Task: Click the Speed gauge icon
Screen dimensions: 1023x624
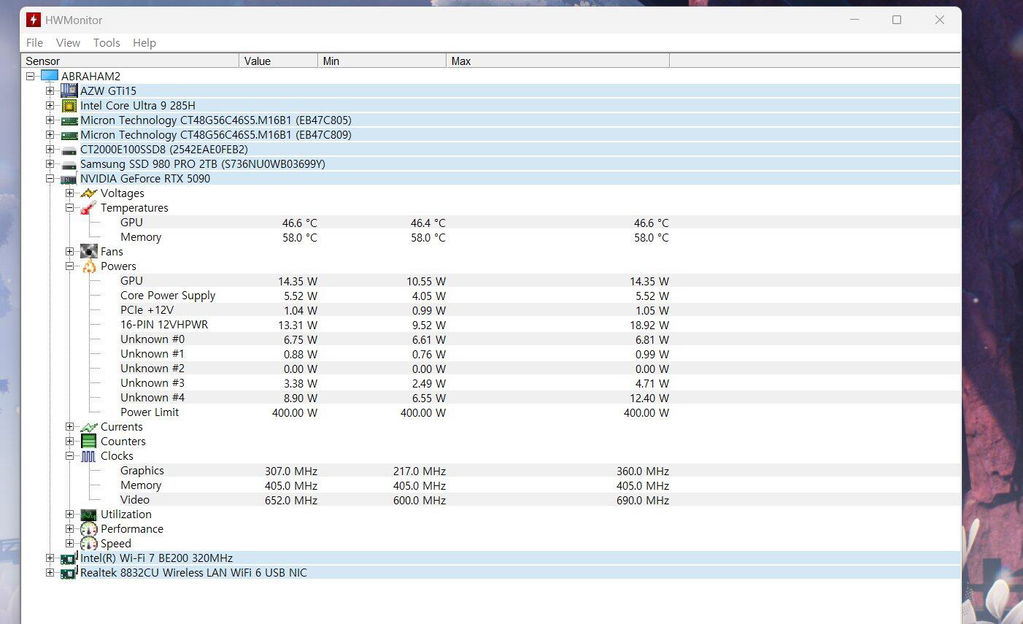Action: coord(89,544)
